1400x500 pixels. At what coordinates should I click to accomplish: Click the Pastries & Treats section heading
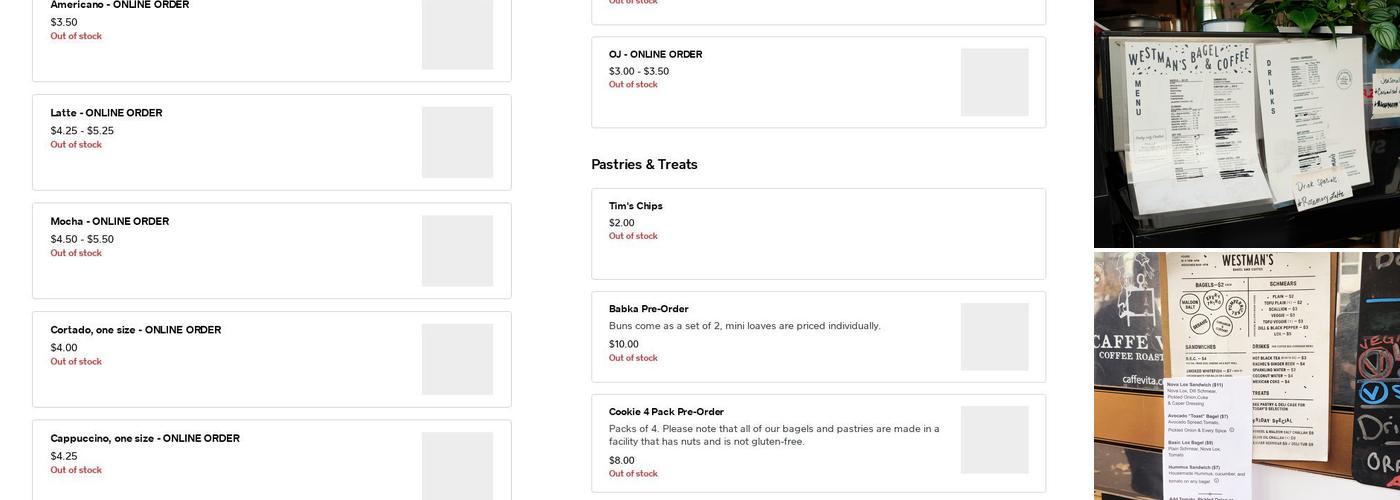[644, 164]
